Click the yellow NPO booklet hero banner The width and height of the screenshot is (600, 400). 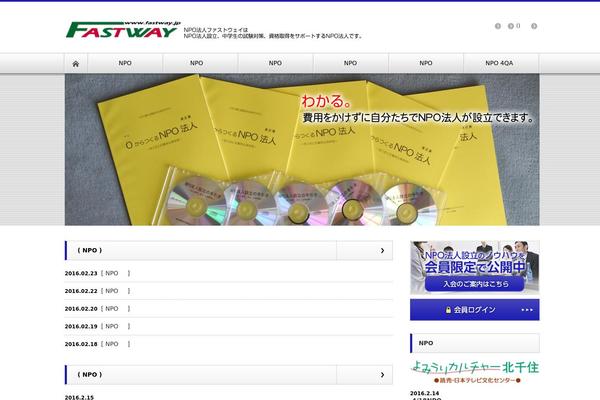(x=302, y=149)
